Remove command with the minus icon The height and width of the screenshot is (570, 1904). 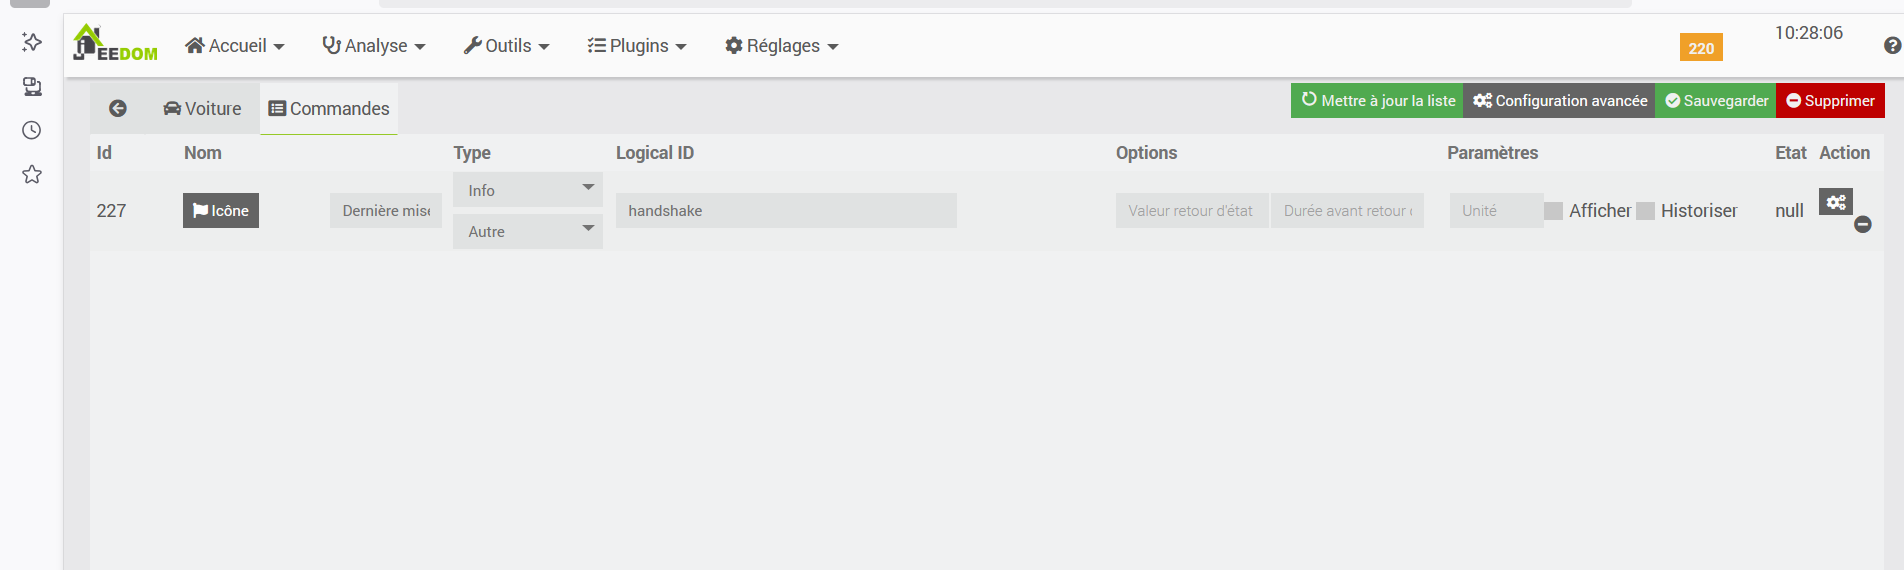[1863, 225]
